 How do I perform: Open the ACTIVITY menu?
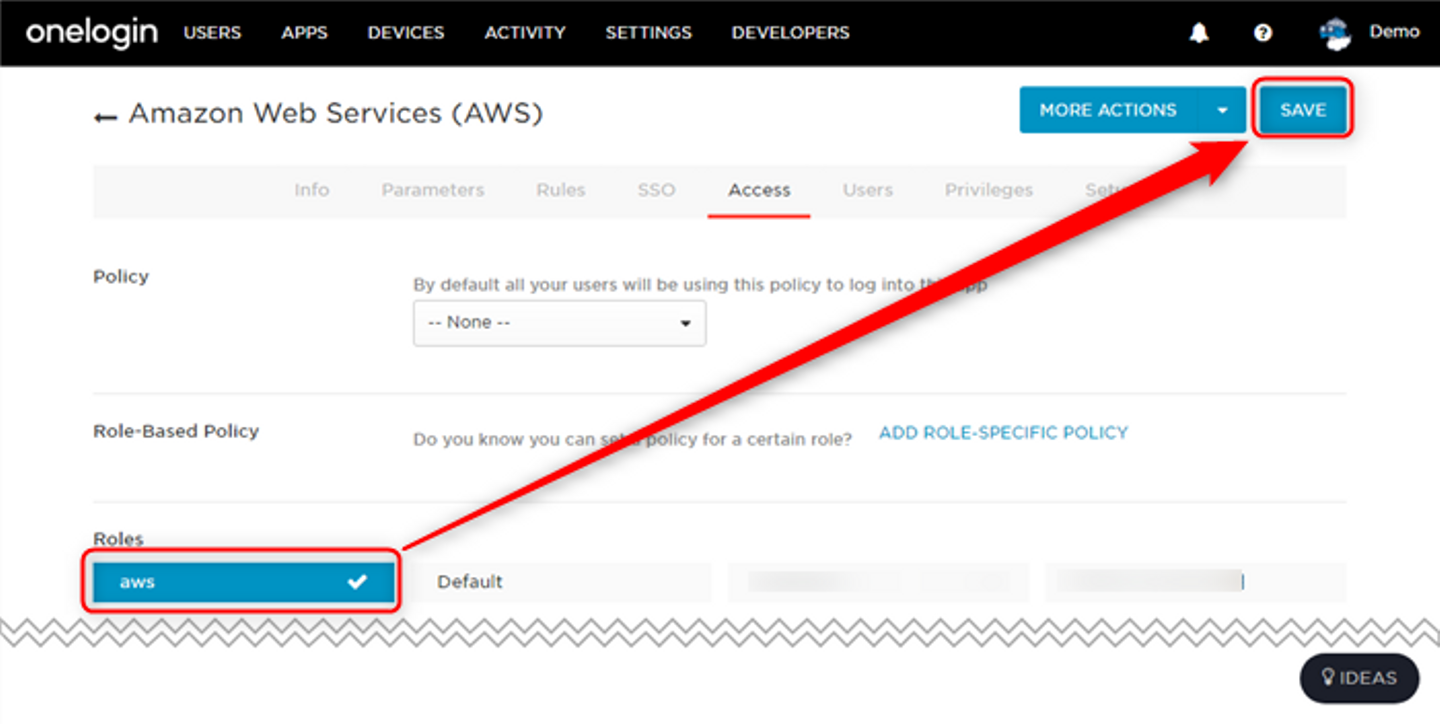pyautogui.click(x=525, y=33)
